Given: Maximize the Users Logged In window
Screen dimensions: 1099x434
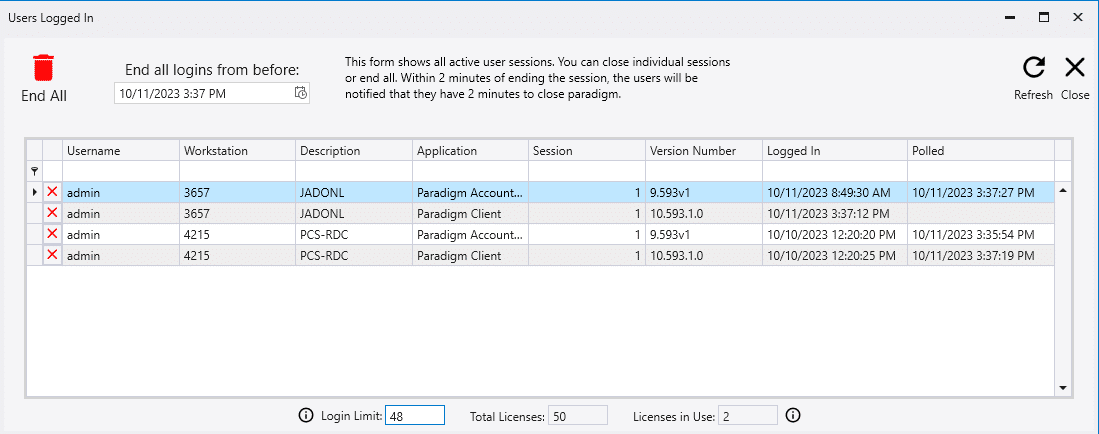Looking at the screenshot, I should (x=1043, y=17).
